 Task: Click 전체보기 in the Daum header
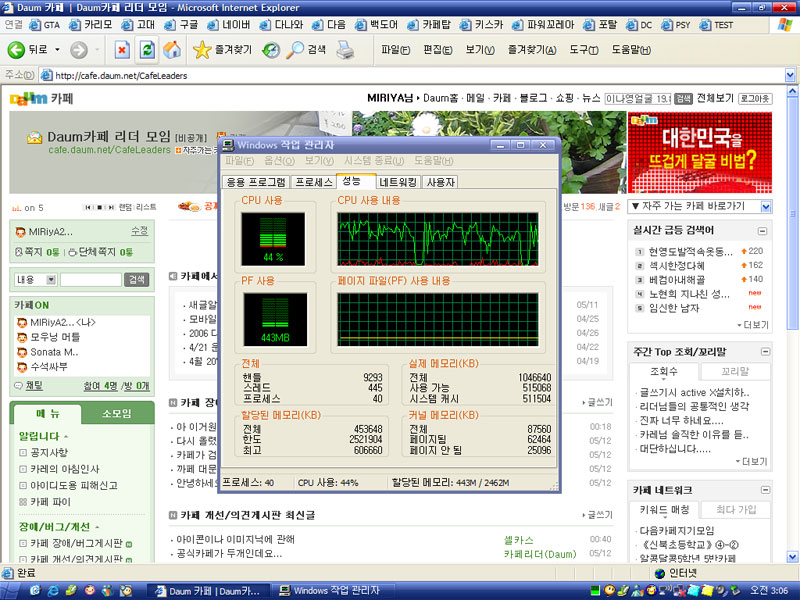coord(715,98)
